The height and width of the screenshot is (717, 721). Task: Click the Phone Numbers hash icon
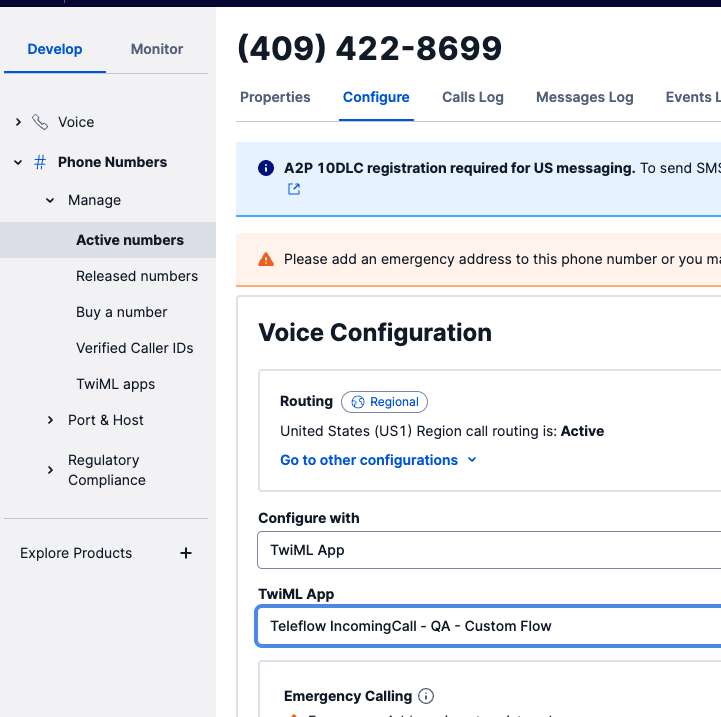40,162
